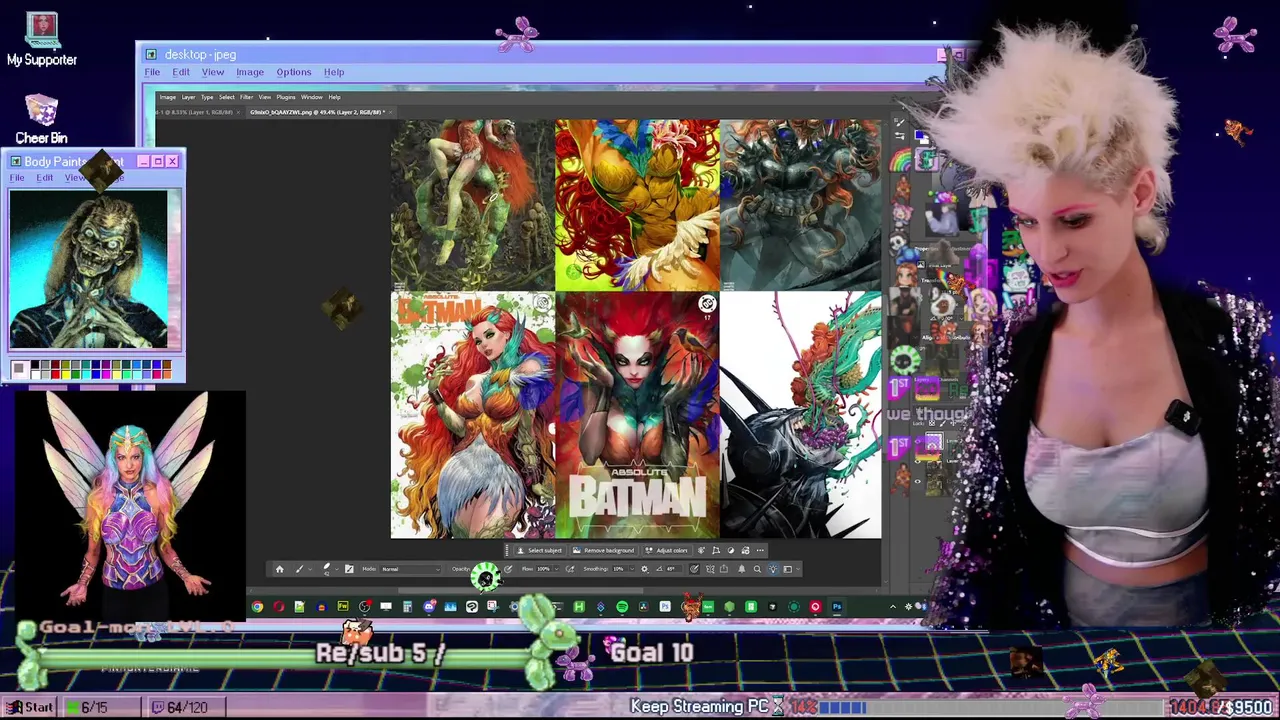
Task: Expand the Flow percentage dropdown arrow
Action: [557, 569]
